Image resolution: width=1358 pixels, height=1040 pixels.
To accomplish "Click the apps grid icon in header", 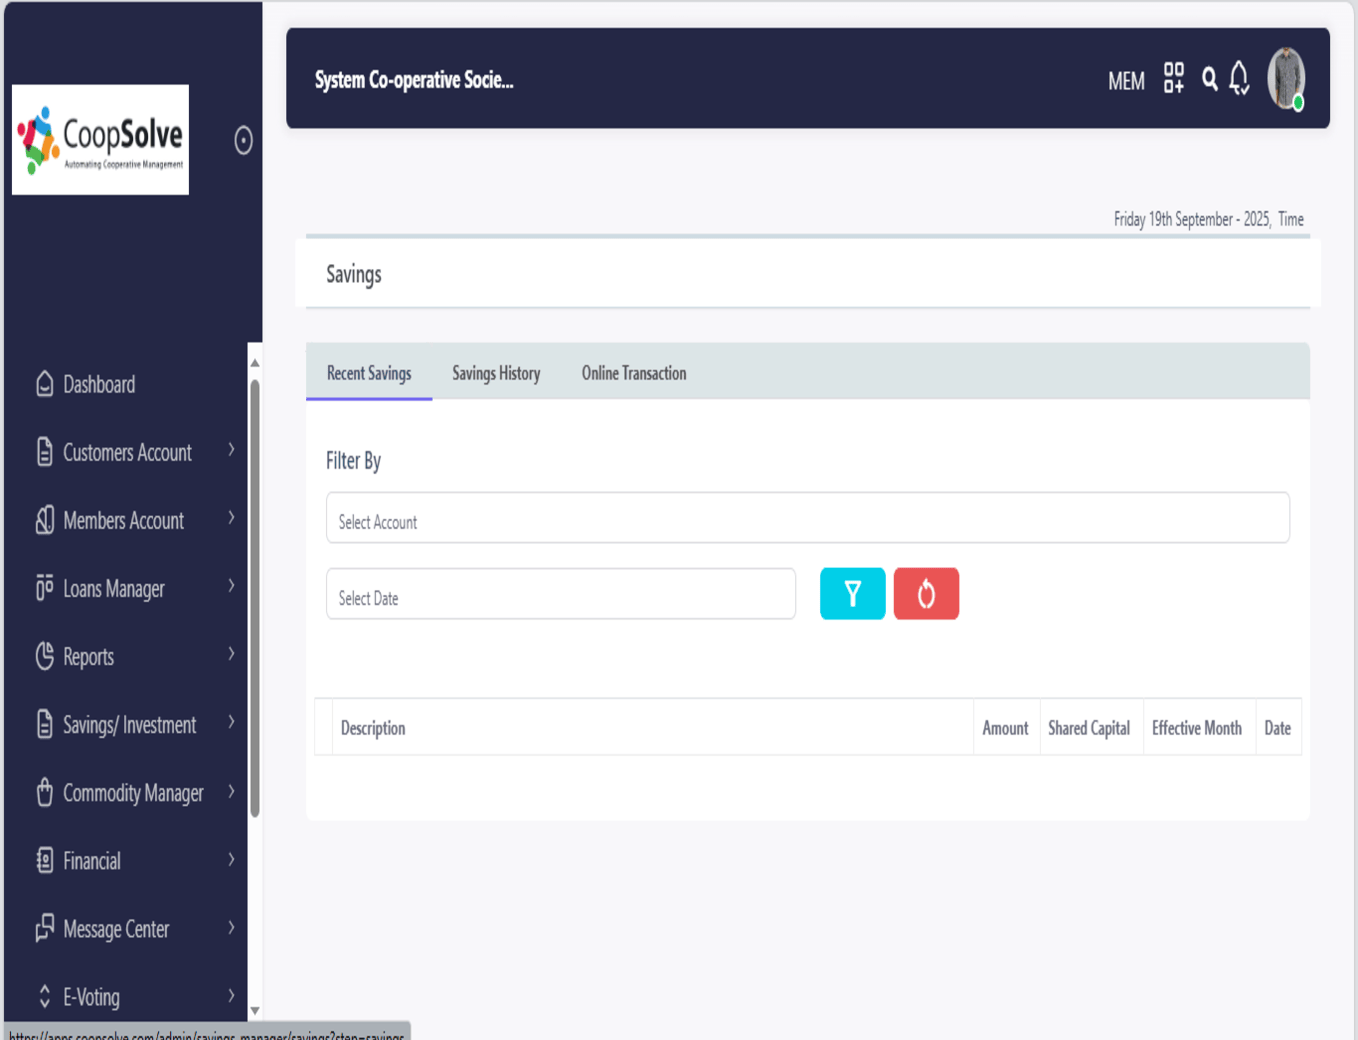I will pos(1173,78).
